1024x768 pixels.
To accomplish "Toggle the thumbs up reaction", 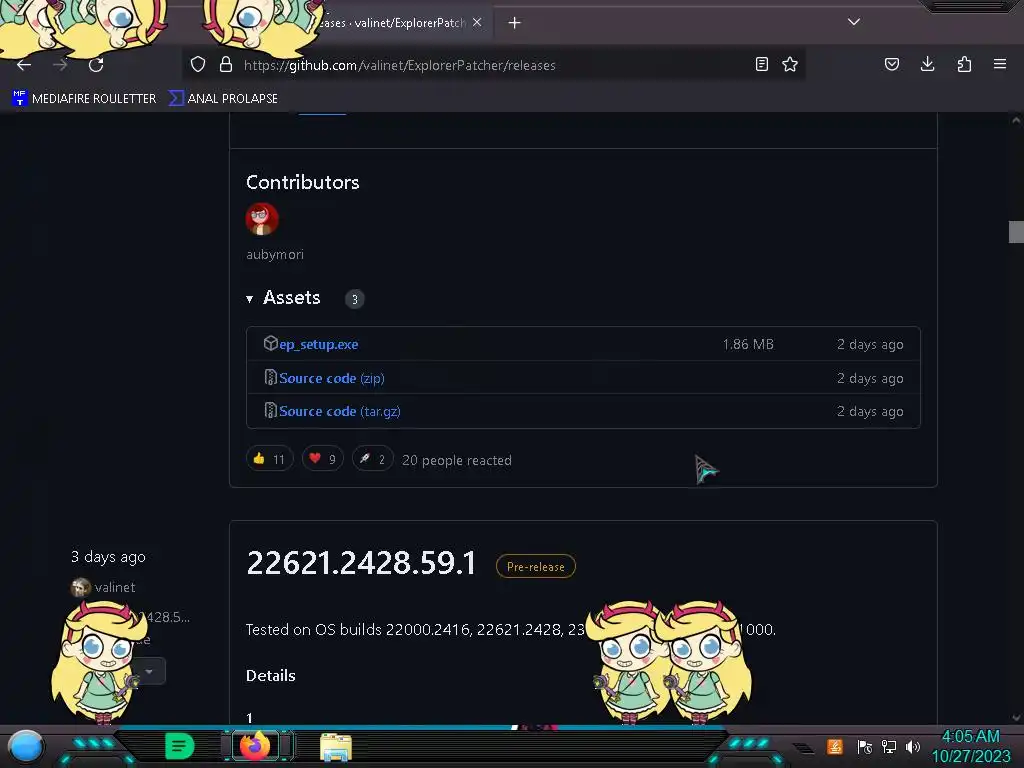I will 270,459.
